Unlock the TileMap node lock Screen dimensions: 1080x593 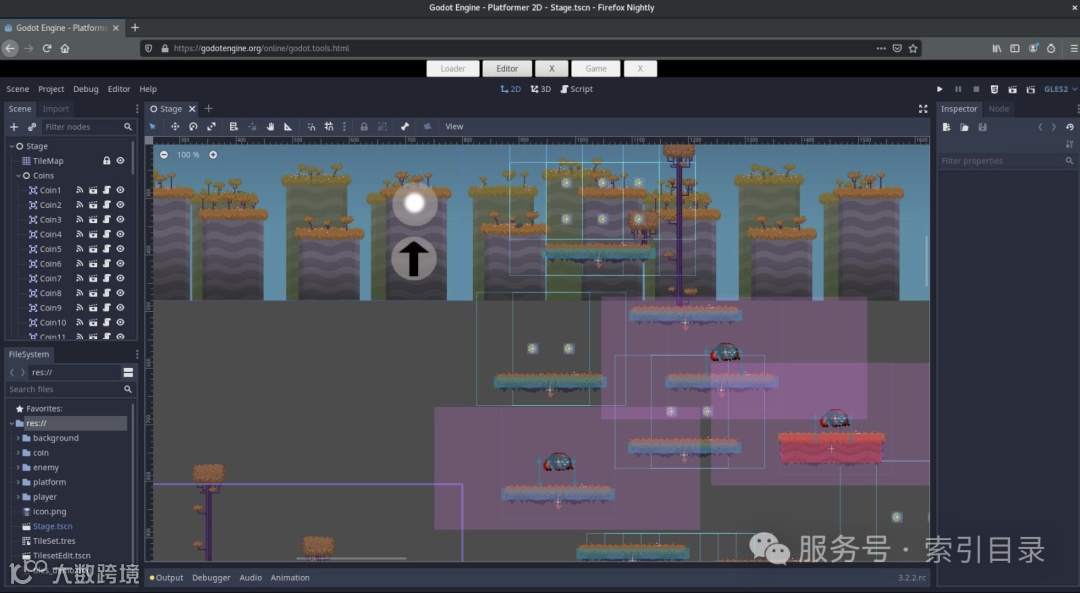click(107, 160)
